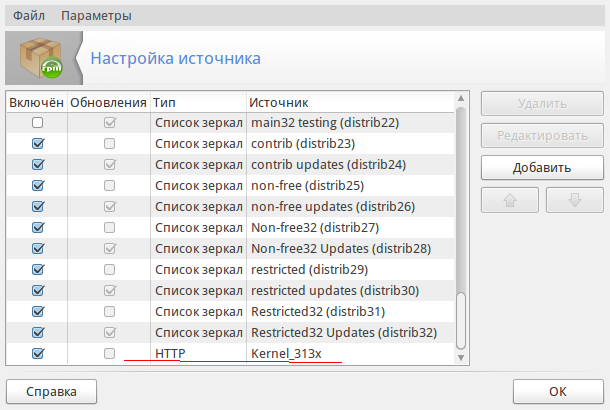Click the move up arrow button

[x=509, y=199]
